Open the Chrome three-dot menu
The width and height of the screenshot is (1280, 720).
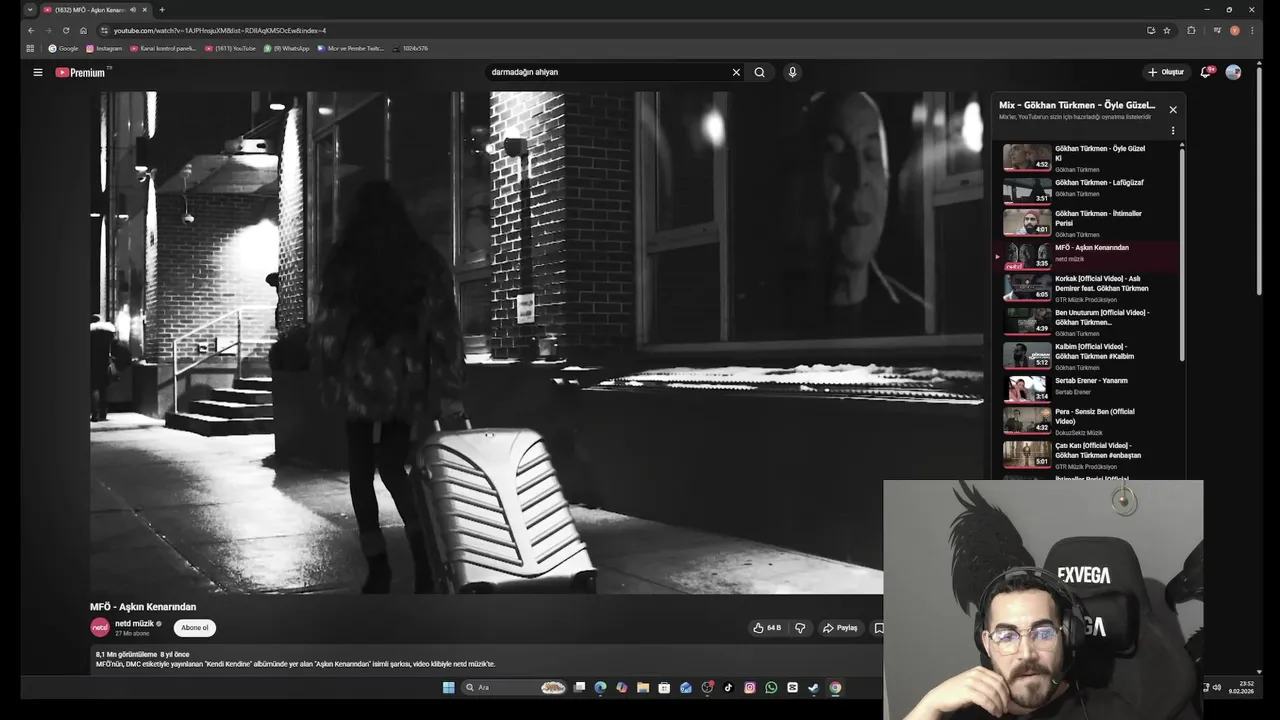pyautogui.click(x=1252, y=30)
